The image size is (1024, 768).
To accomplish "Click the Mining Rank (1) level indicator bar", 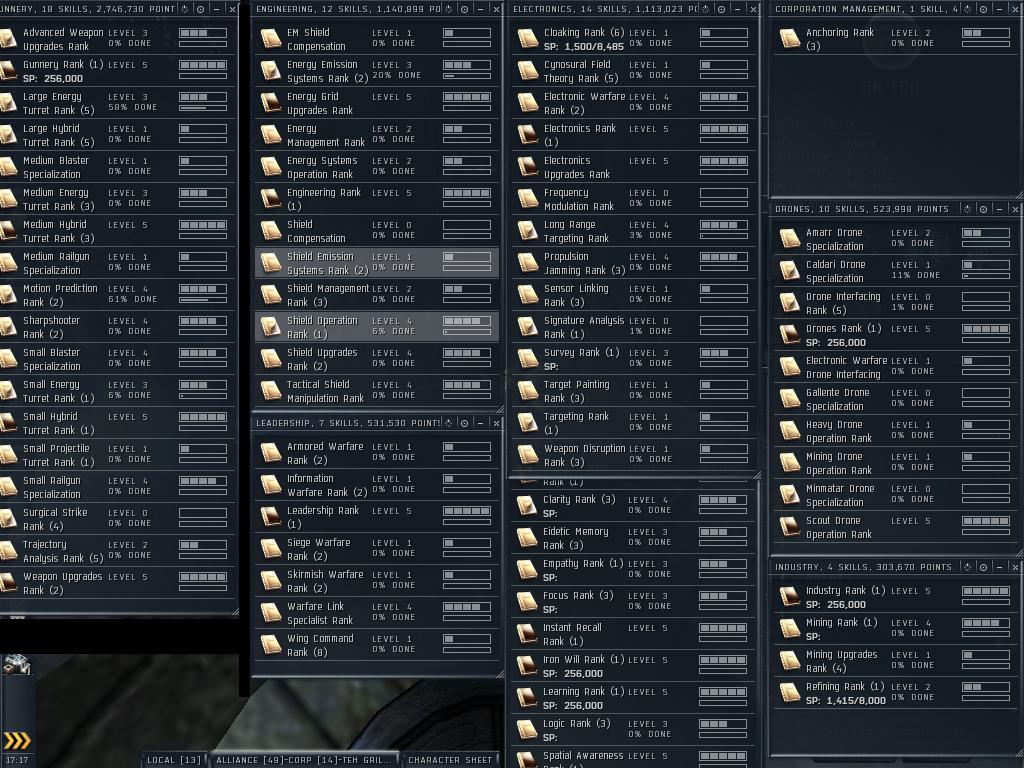I will point(986,623).
